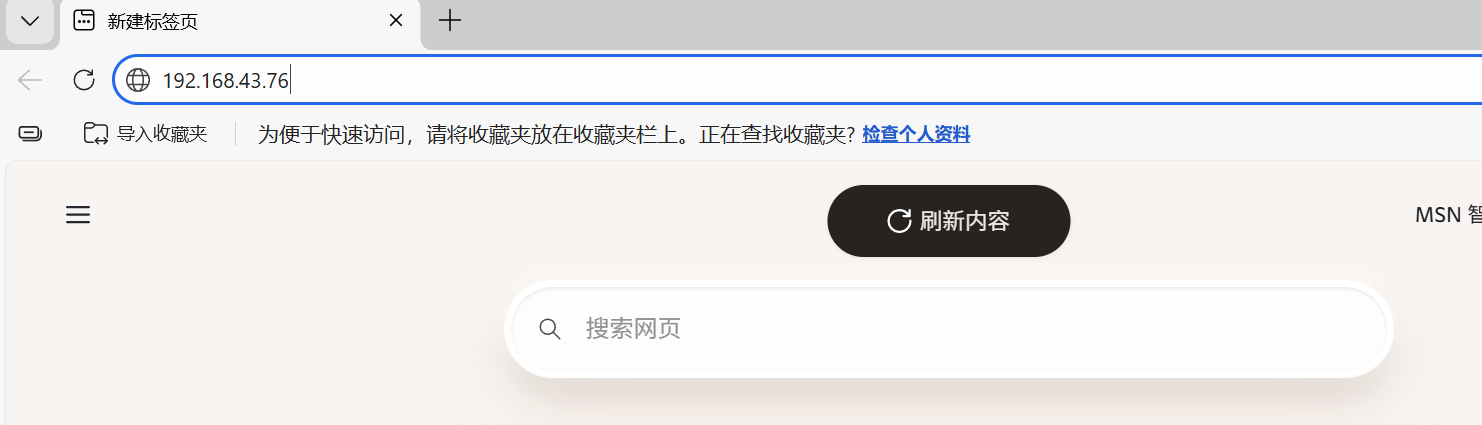
Task: Click the magnifier icon in search box
Action: click(550, 329)
